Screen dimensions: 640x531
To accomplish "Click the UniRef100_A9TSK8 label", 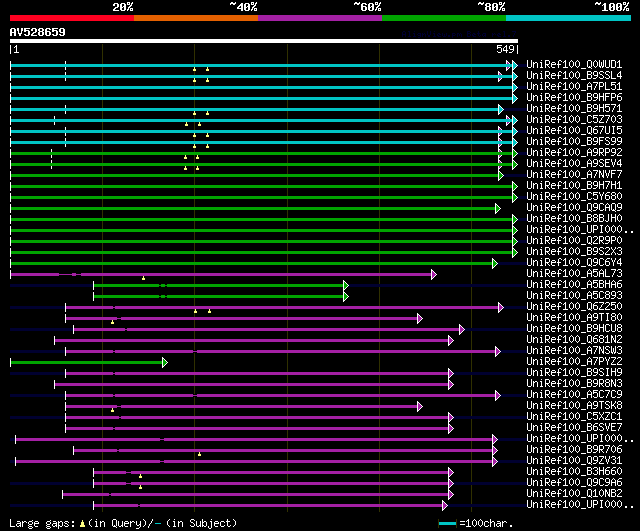I will tap(574, 406).
